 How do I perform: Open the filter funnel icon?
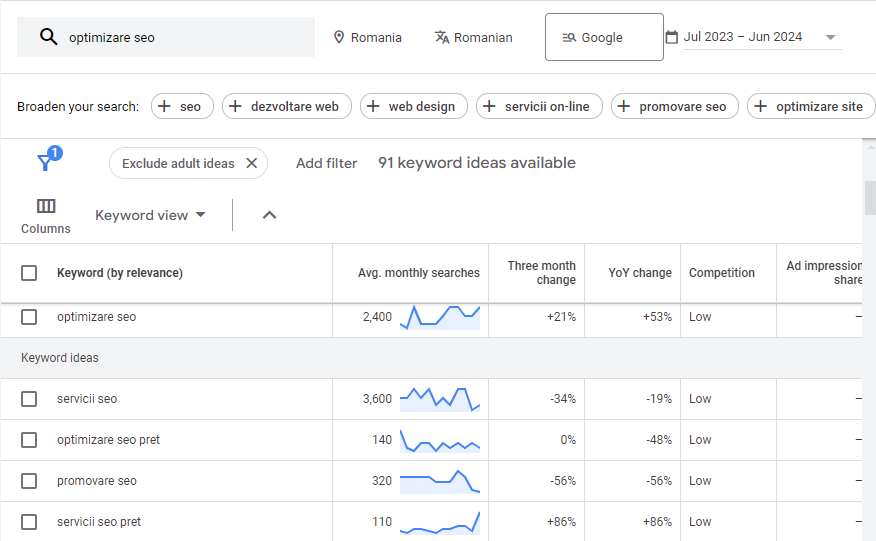coord(46,162)
